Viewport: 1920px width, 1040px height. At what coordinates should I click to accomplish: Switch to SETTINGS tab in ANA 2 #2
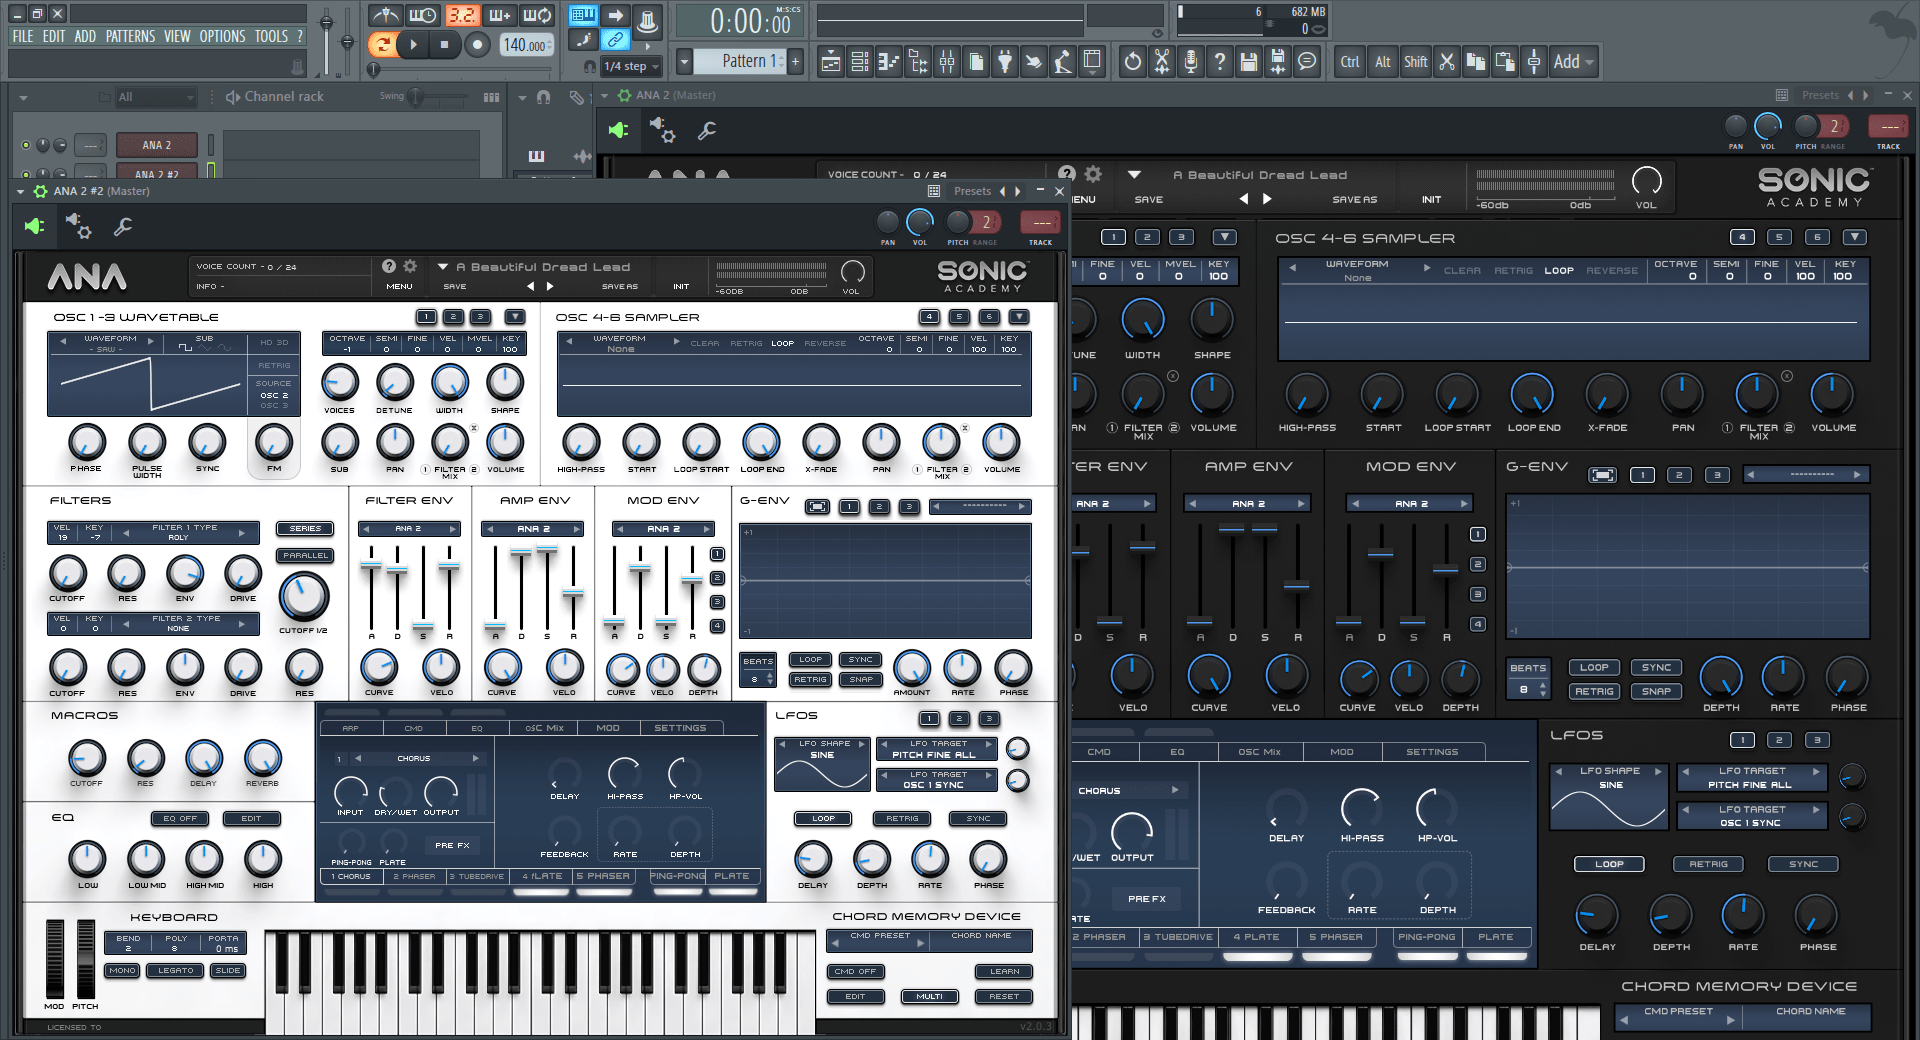(x=680, y=728)
